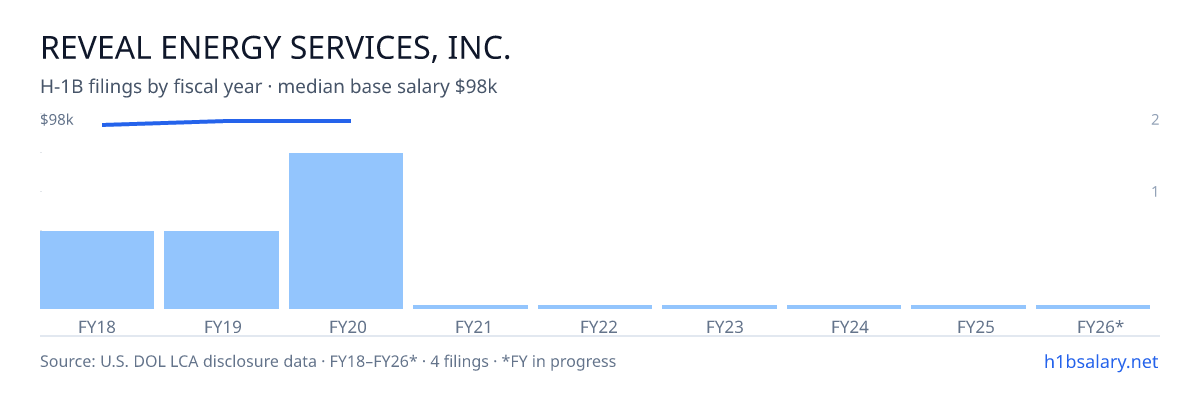Screen dimensions: 1200x400
Task: Click the blue median salary trend line
Action: pyautogui.click(x=226, y=122)
